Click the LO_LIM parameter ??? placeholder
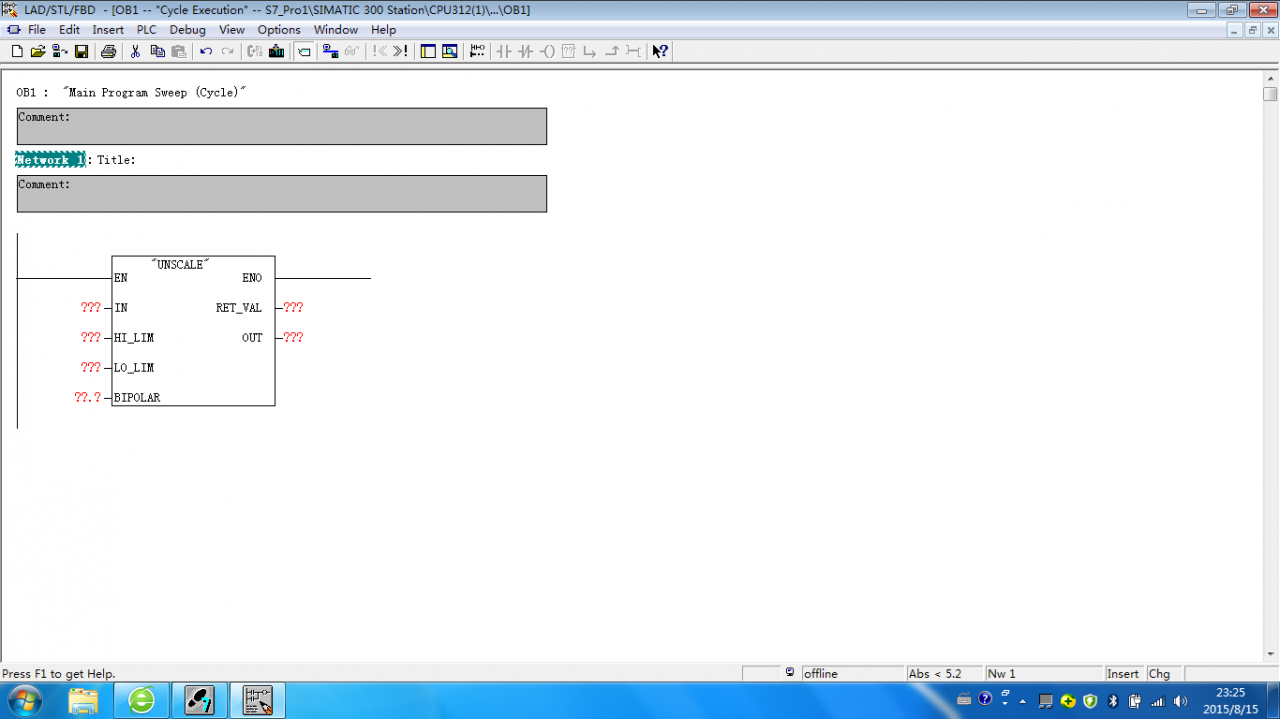 coord(91,368)
